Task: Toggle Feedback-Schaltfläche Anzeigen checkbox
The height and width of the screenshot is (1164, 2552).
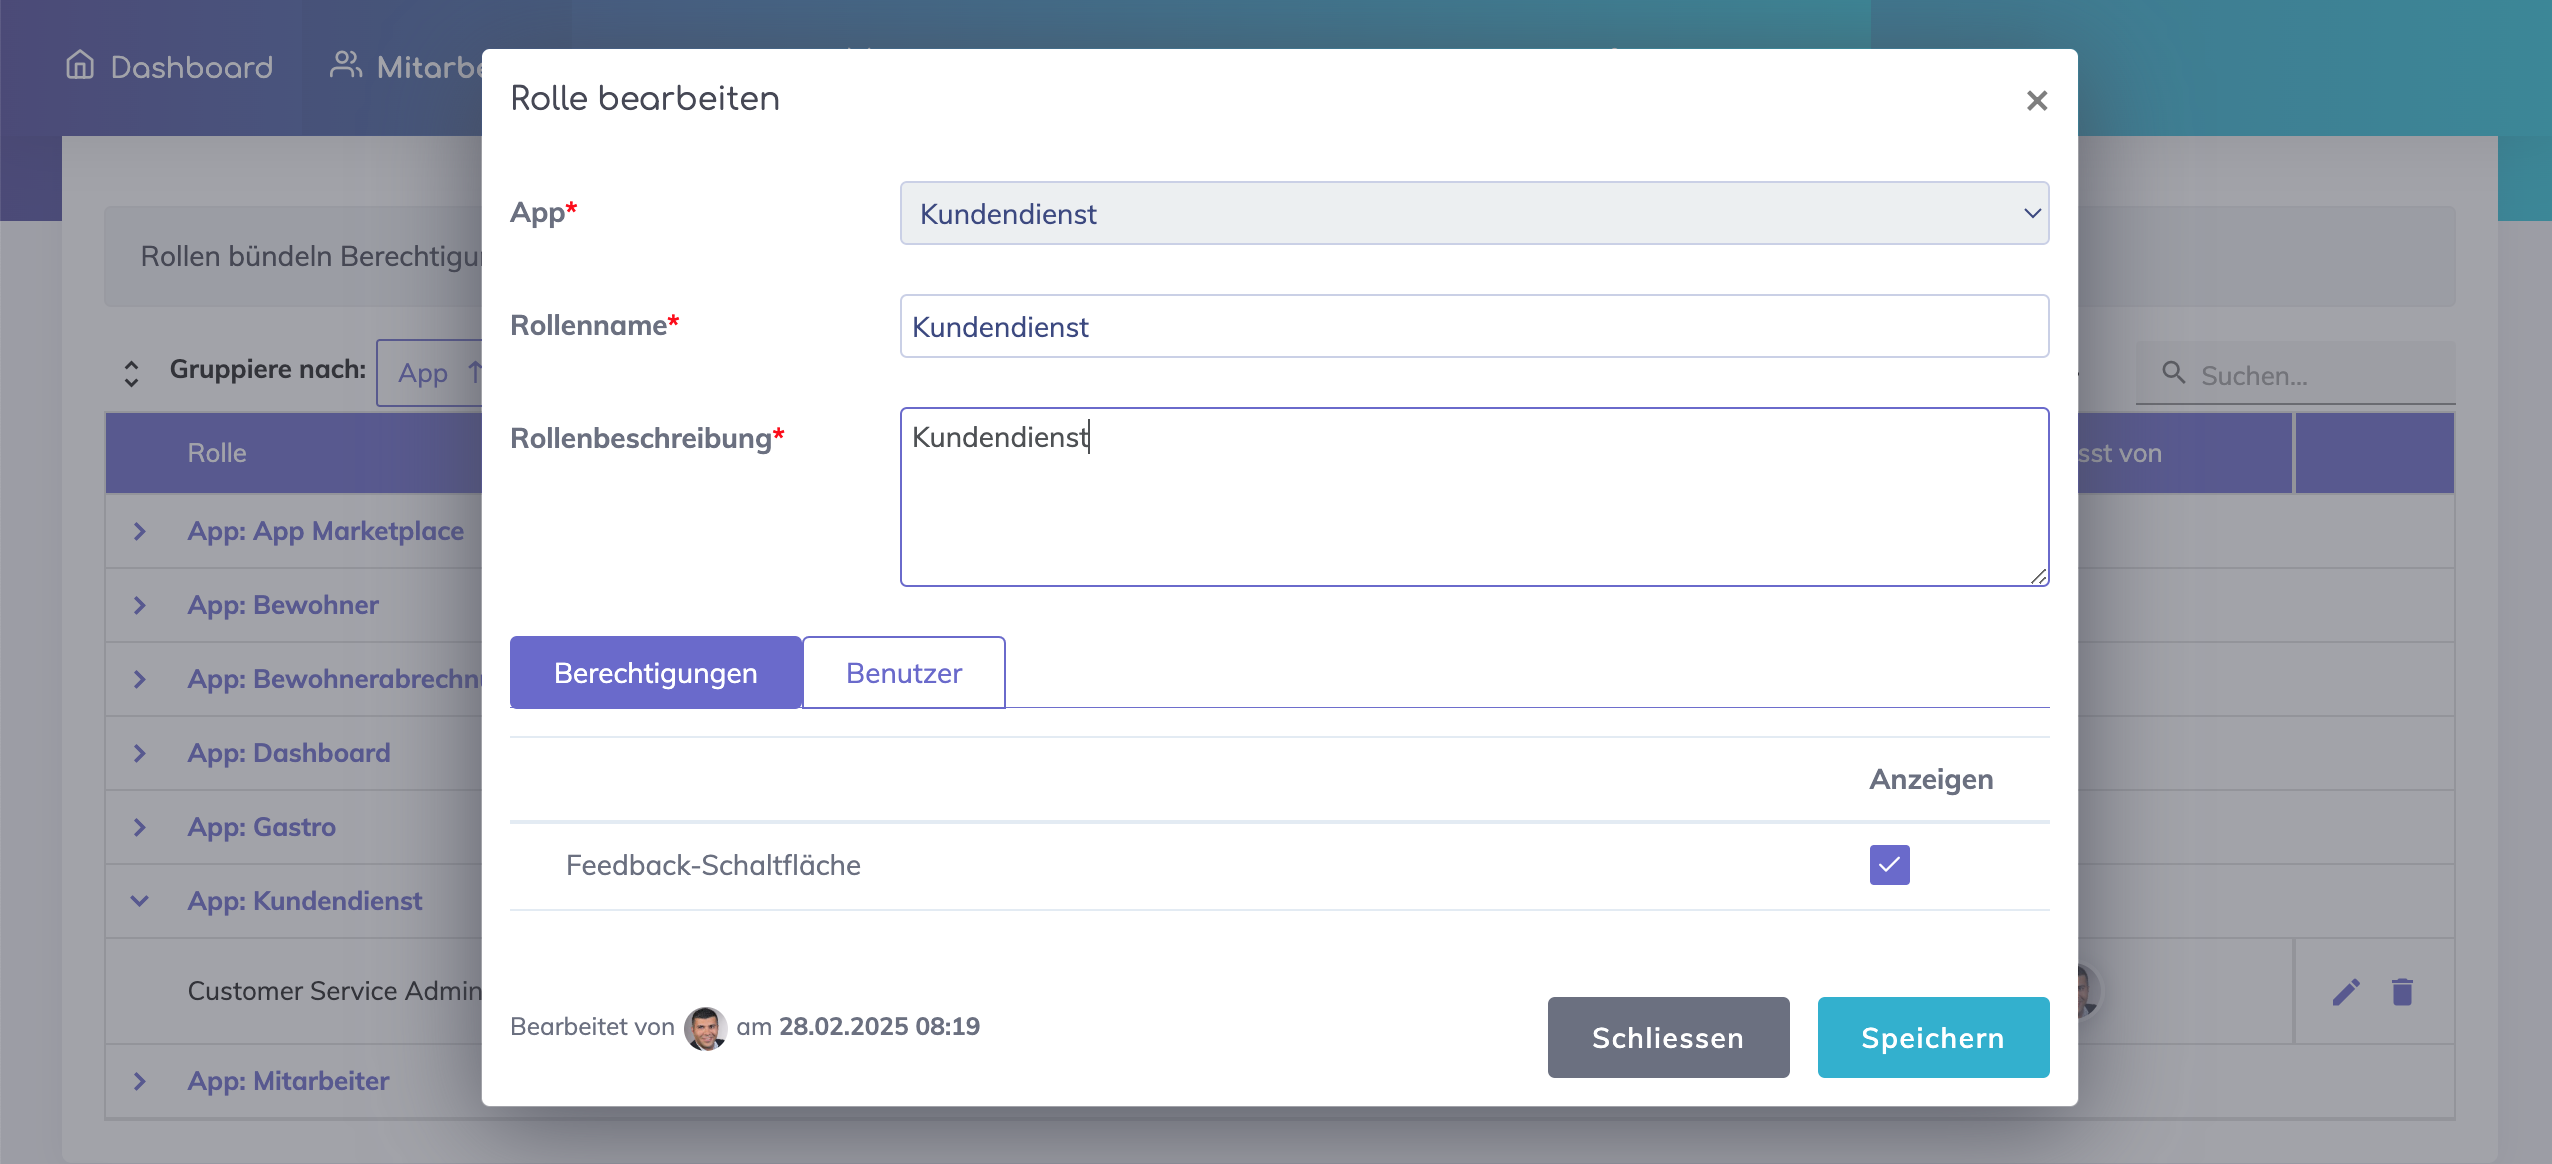Action: point(1889,865)
